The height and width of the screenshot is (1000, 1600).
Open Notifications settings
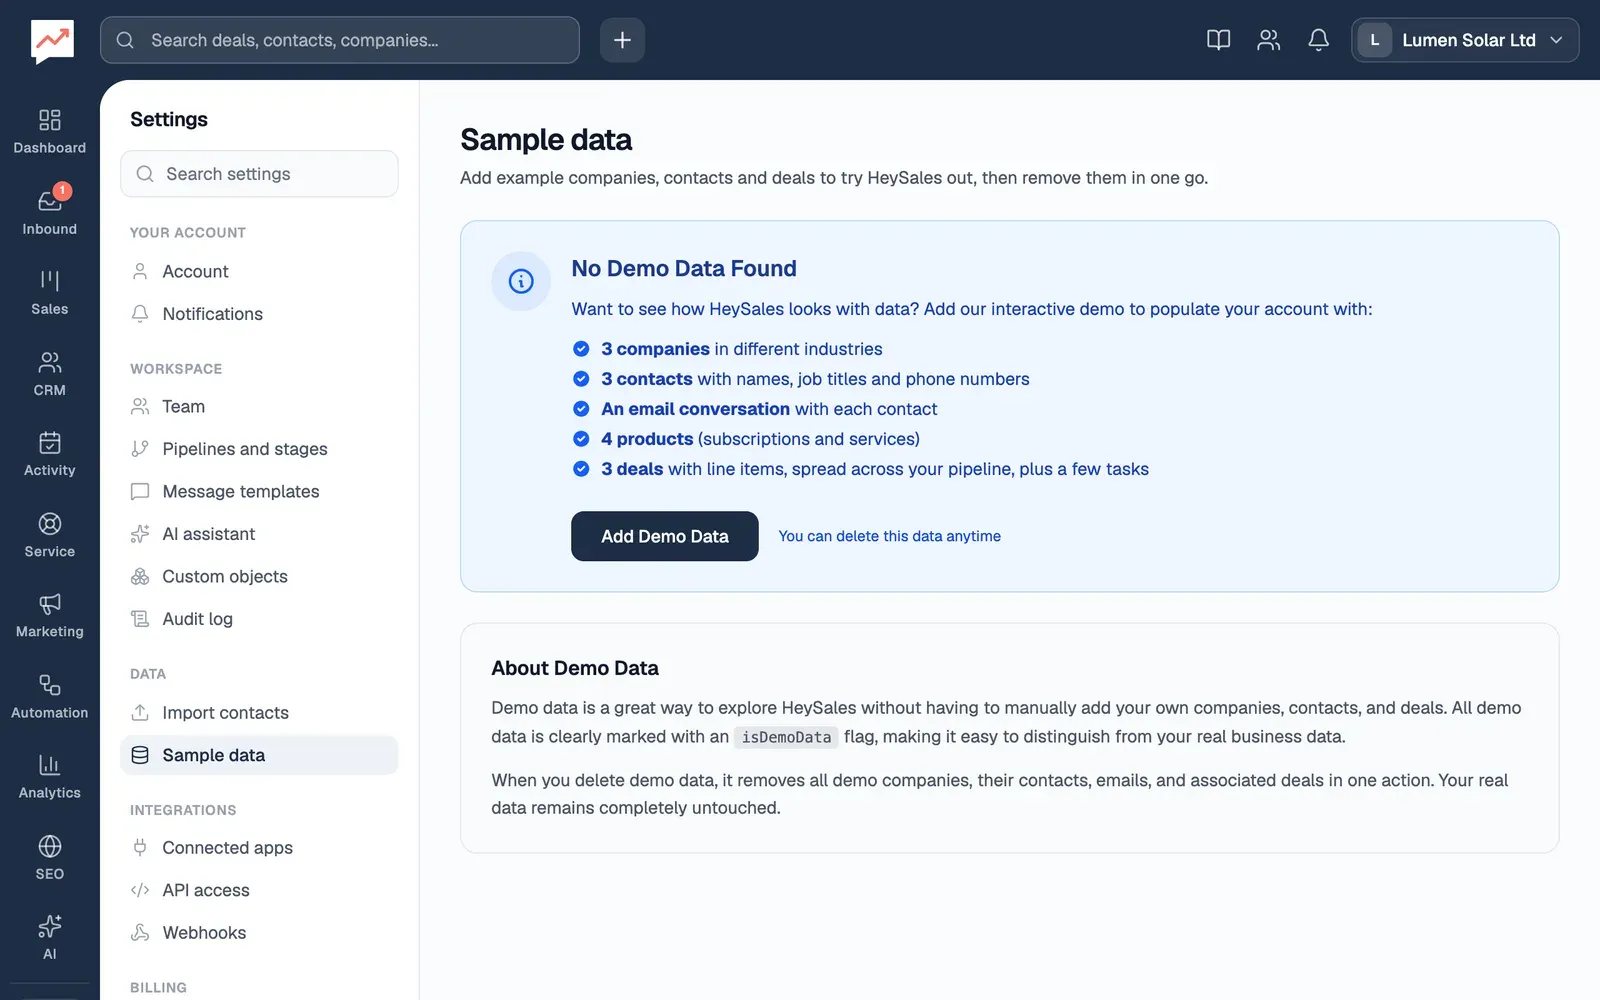tap(259, 314)
